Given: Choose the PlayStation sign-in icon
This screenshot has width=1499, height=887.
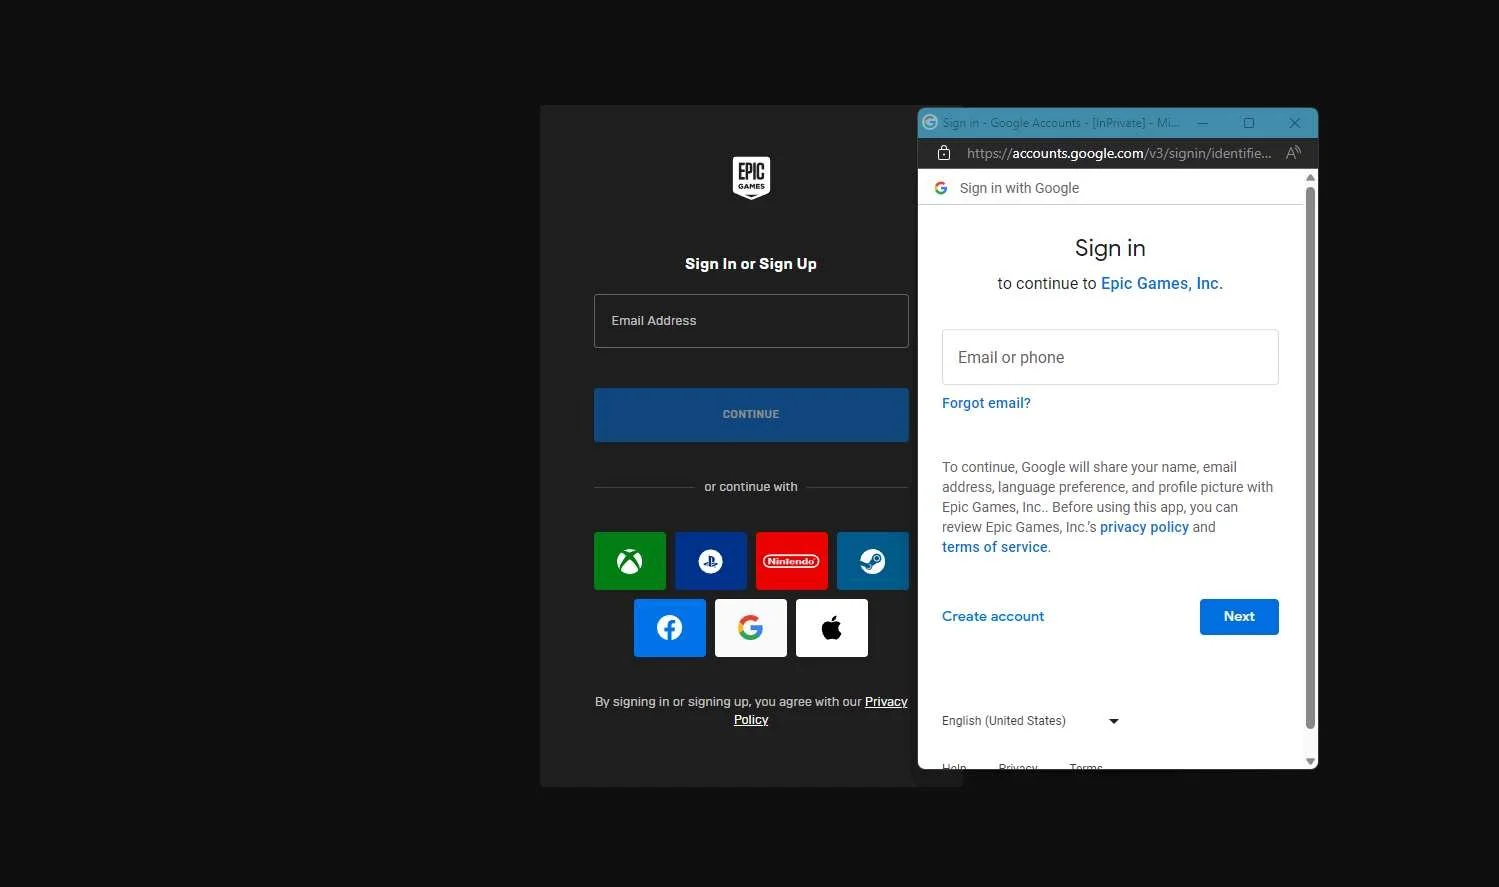Looking at the screenshot, I should click(x=711, y=561).
